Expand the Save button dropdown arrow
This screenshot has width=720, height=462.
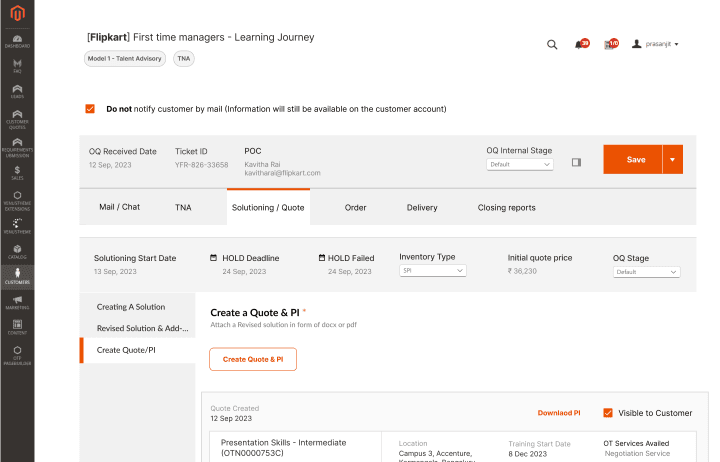tap(673, 159)
